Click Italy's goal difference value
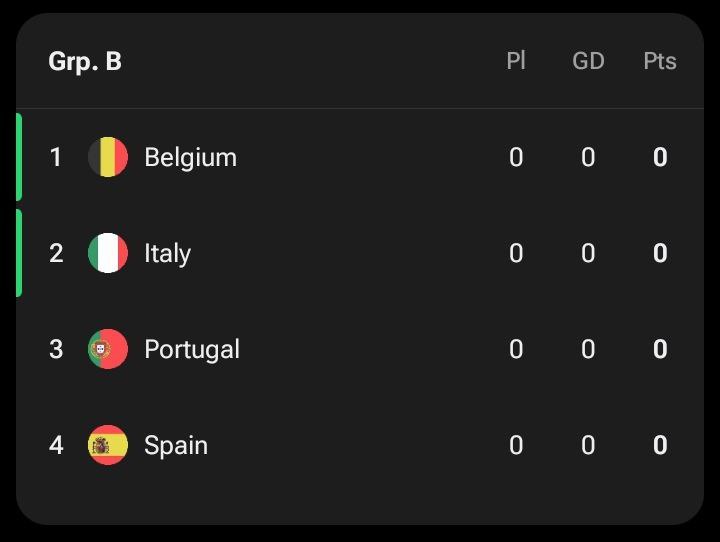This screenshot has height=542, width=720. (x=588, y=253)
